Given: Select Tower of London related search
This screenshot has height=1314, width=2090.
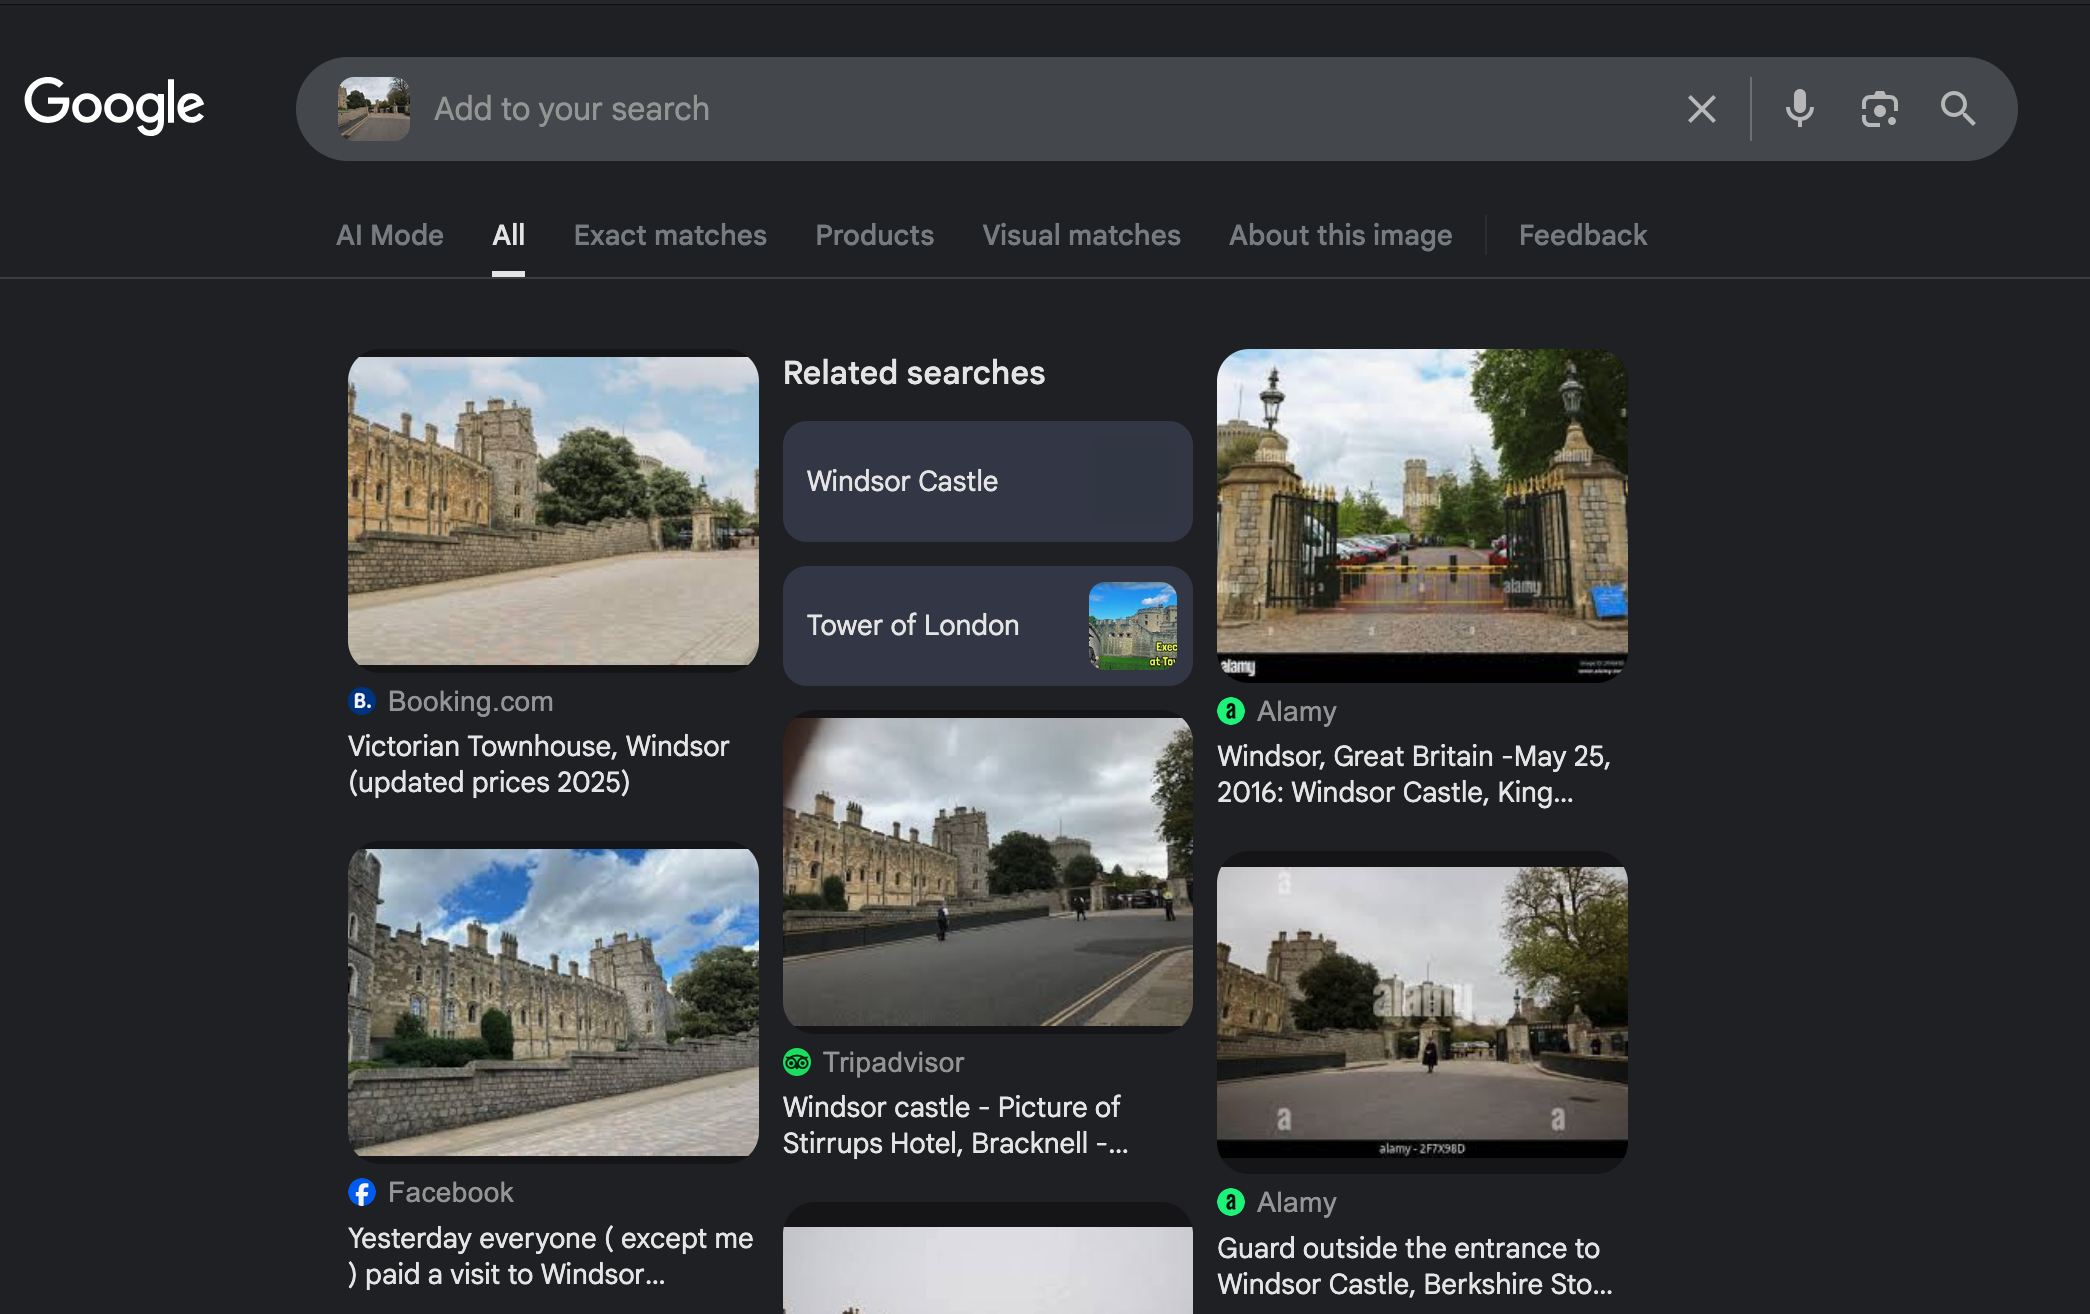Looking at the screenshot, I should pyautogui.click(x=987, y=626).
